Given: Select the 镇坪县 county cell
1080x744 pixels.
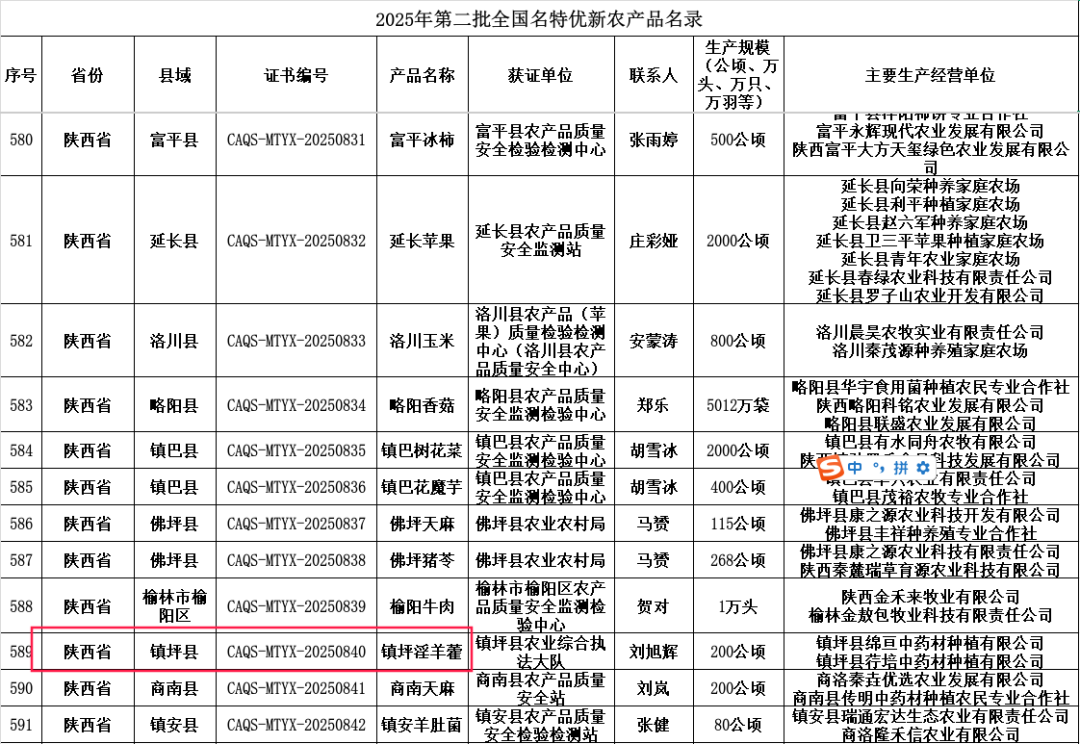Looking at the screenshot, I should (x=175, y=652).
